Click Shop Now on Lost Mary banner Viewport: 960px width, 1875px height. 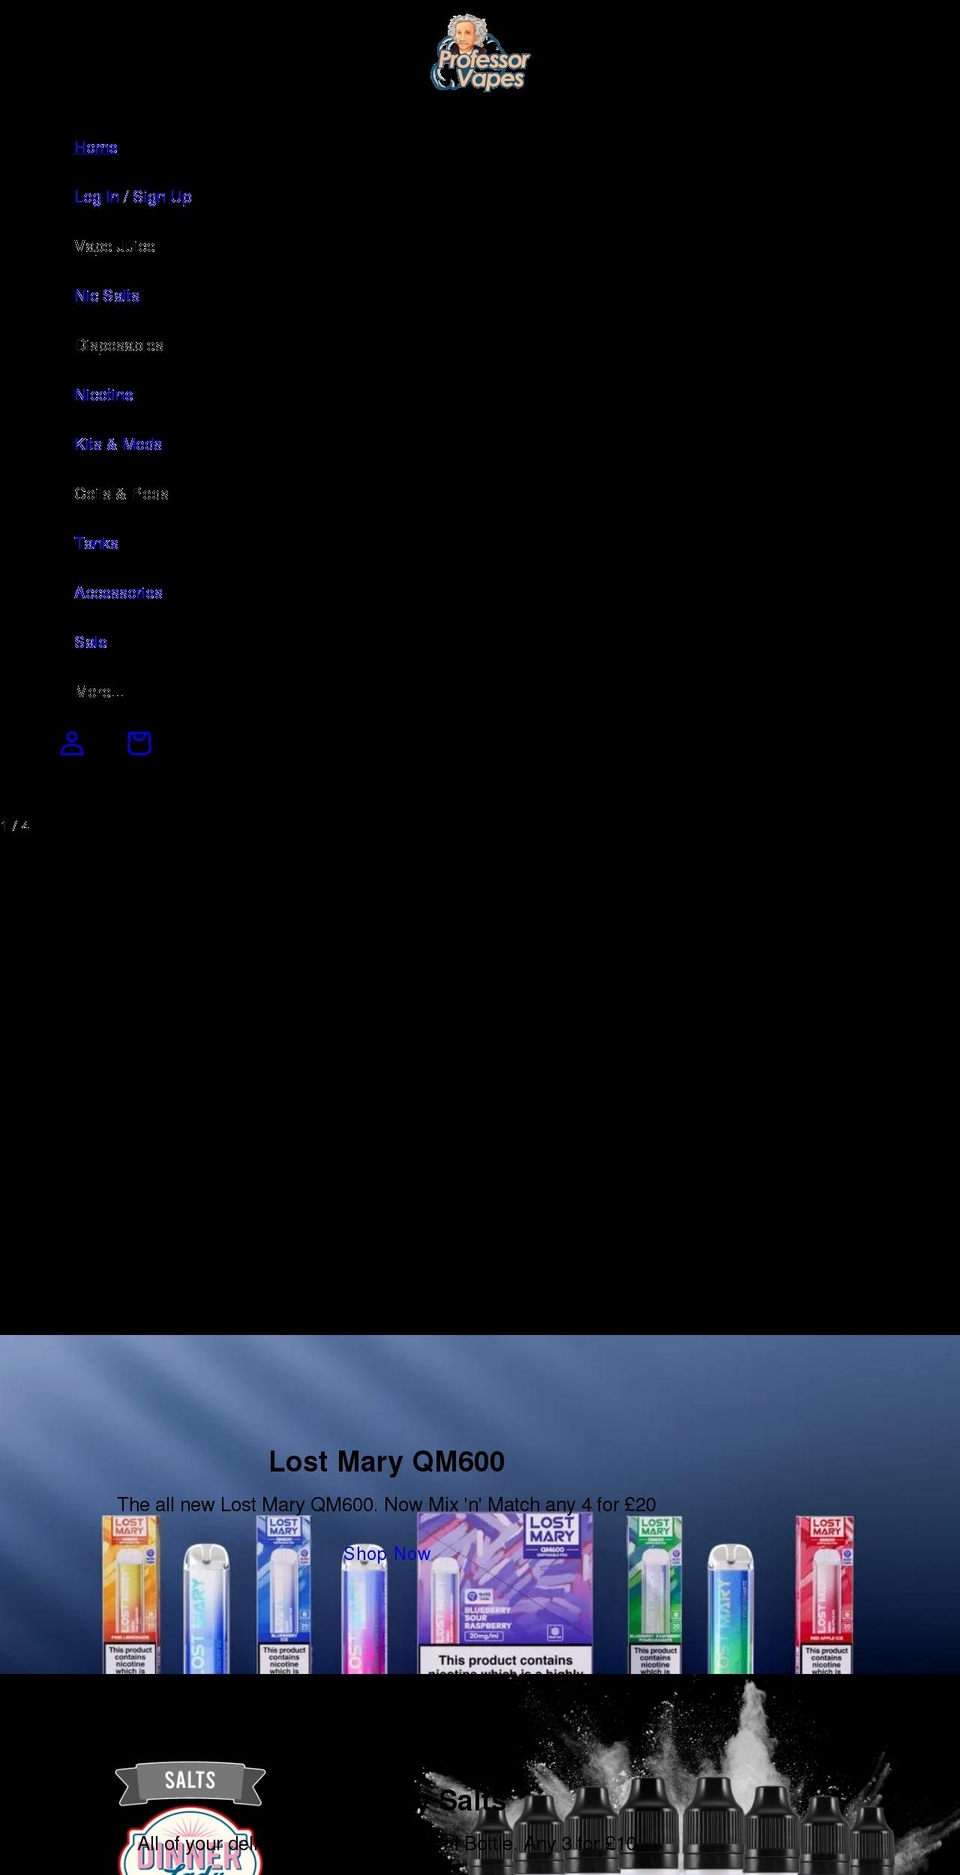[387, 1553]
